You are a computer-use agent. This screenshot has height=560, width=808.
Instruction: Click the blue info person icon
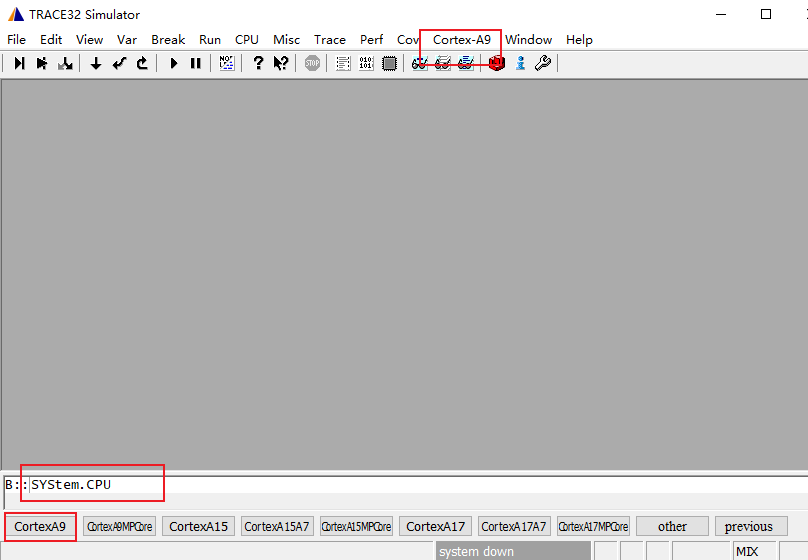pos(520,63)
